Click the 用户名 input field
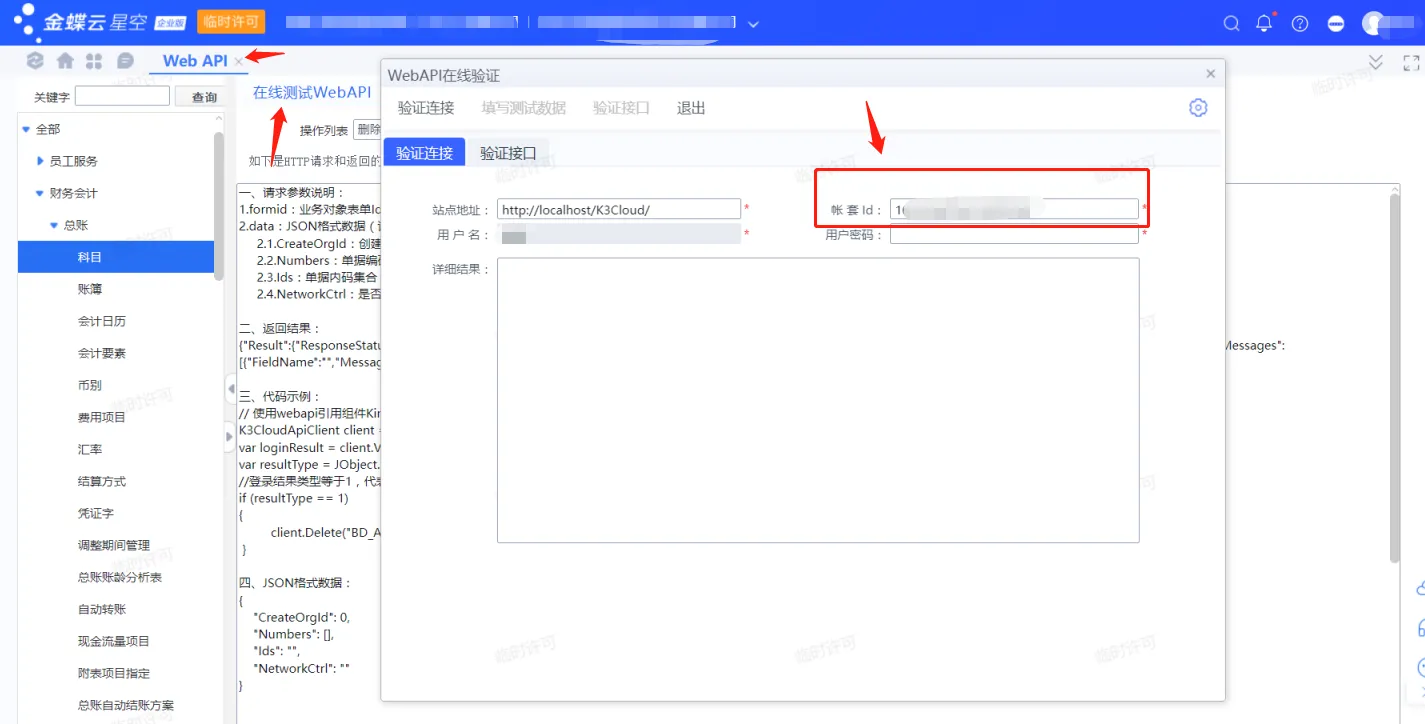The image size is (1425, 724). tap(619, 234)
